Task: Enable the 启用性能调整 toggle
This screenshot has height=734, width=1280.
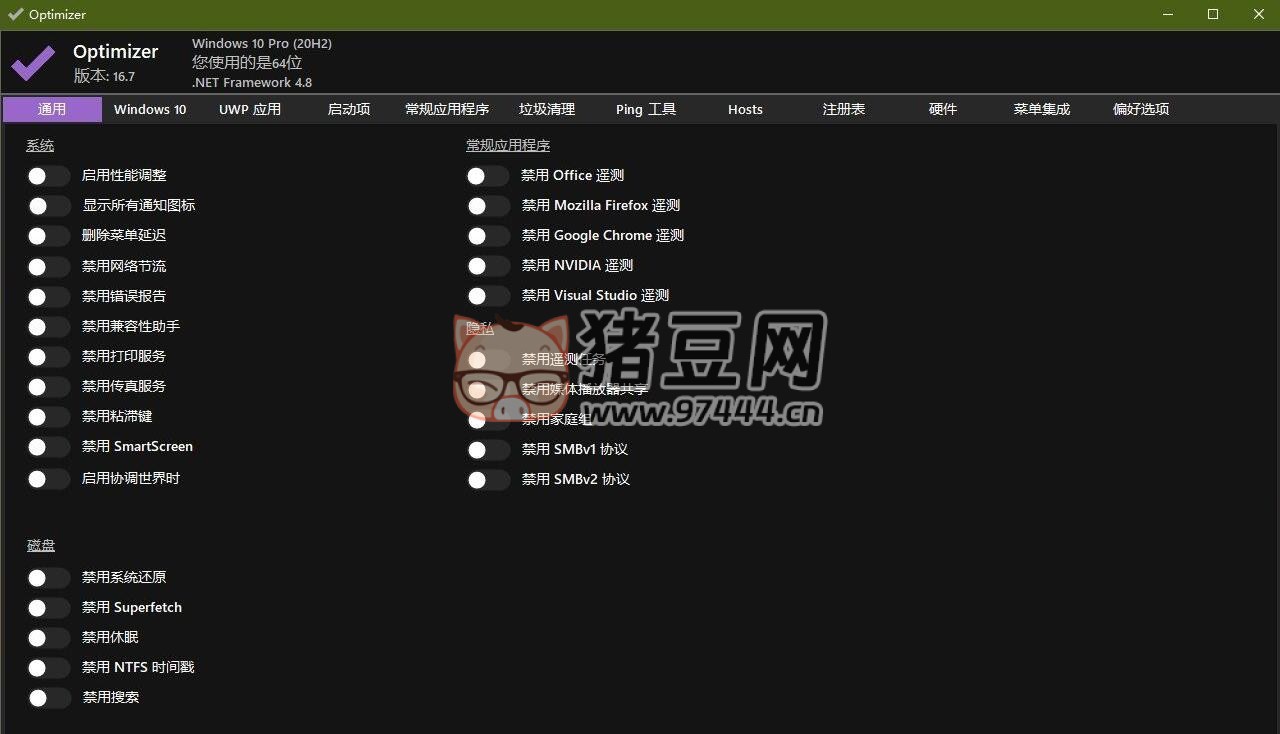Action: tap(47, 176)
